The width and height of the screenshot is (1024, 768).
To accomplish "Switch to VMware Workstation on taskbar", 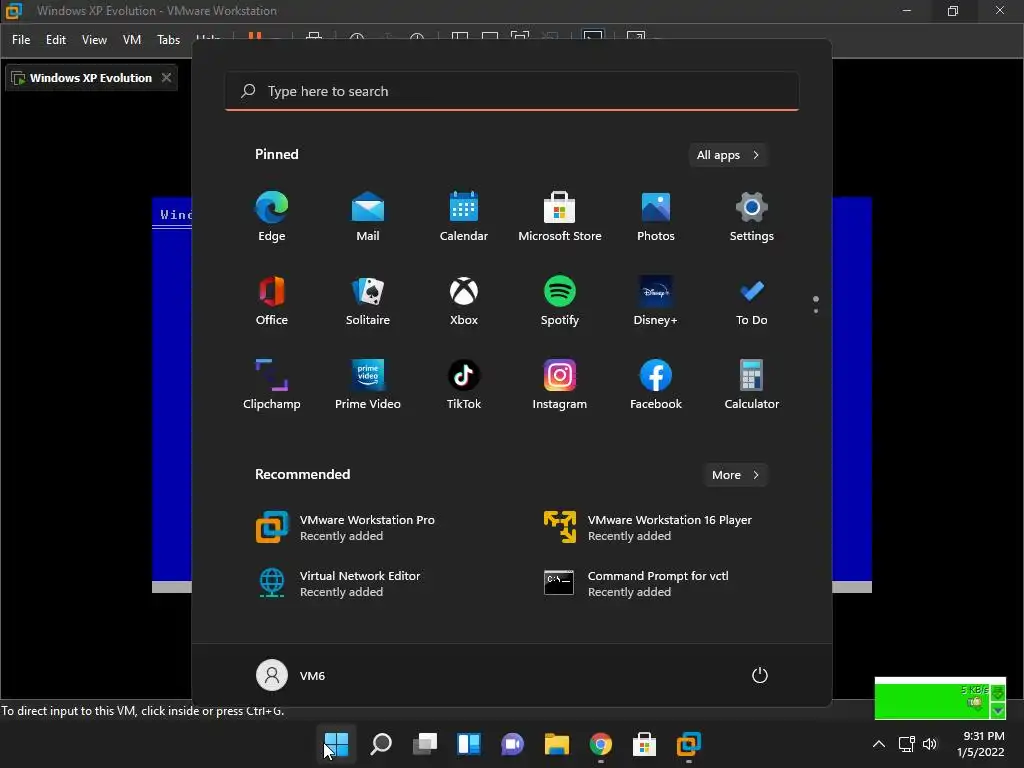I will tap(688, 744).
